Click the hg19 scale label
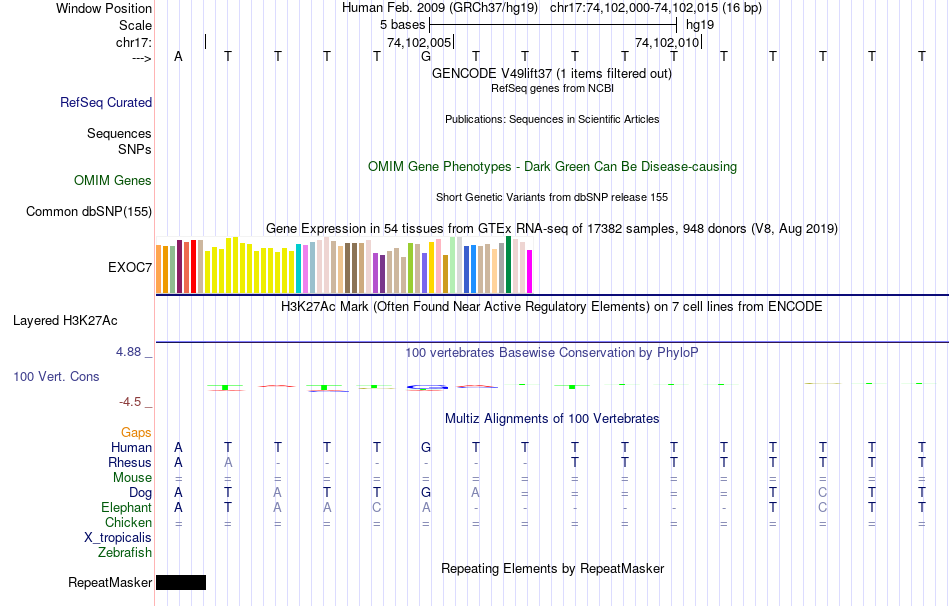This screenshot has height=606, width=950. (x=700, y=25)
